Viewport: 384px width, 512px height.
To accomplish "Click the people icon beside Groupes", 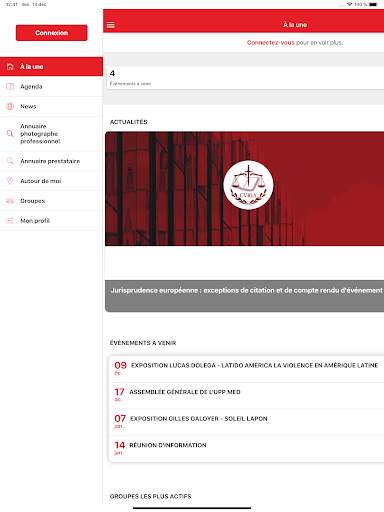I will (x=10, y=201).
